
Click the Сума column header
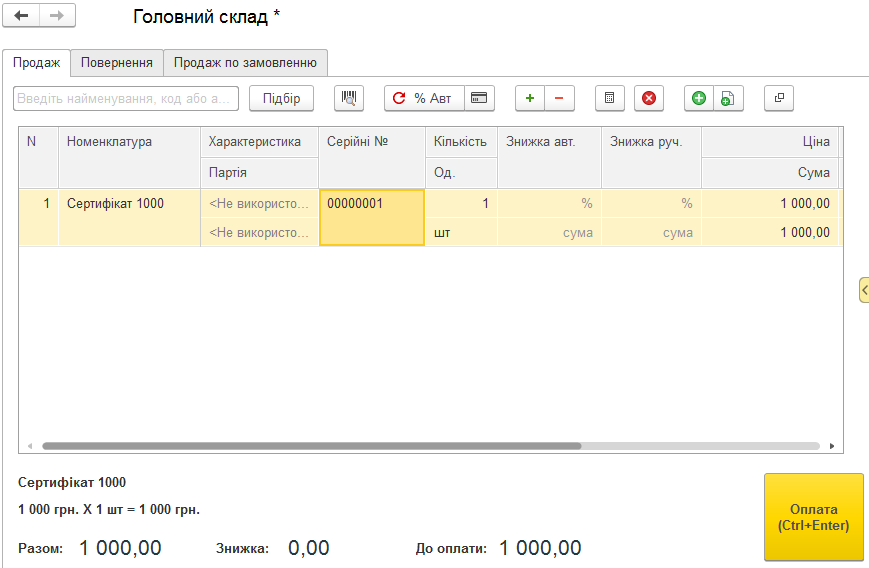(x=770, y=173)
